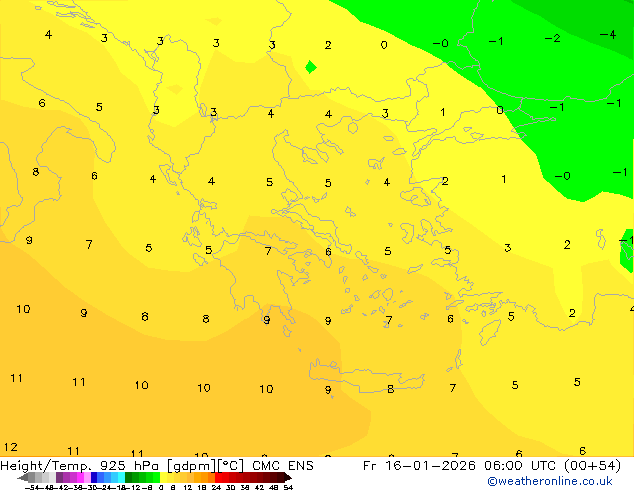Click the '-2' temperature value on map
This screenshot has height=490, width=634.
pyautogui.click(x=552, y=38)
